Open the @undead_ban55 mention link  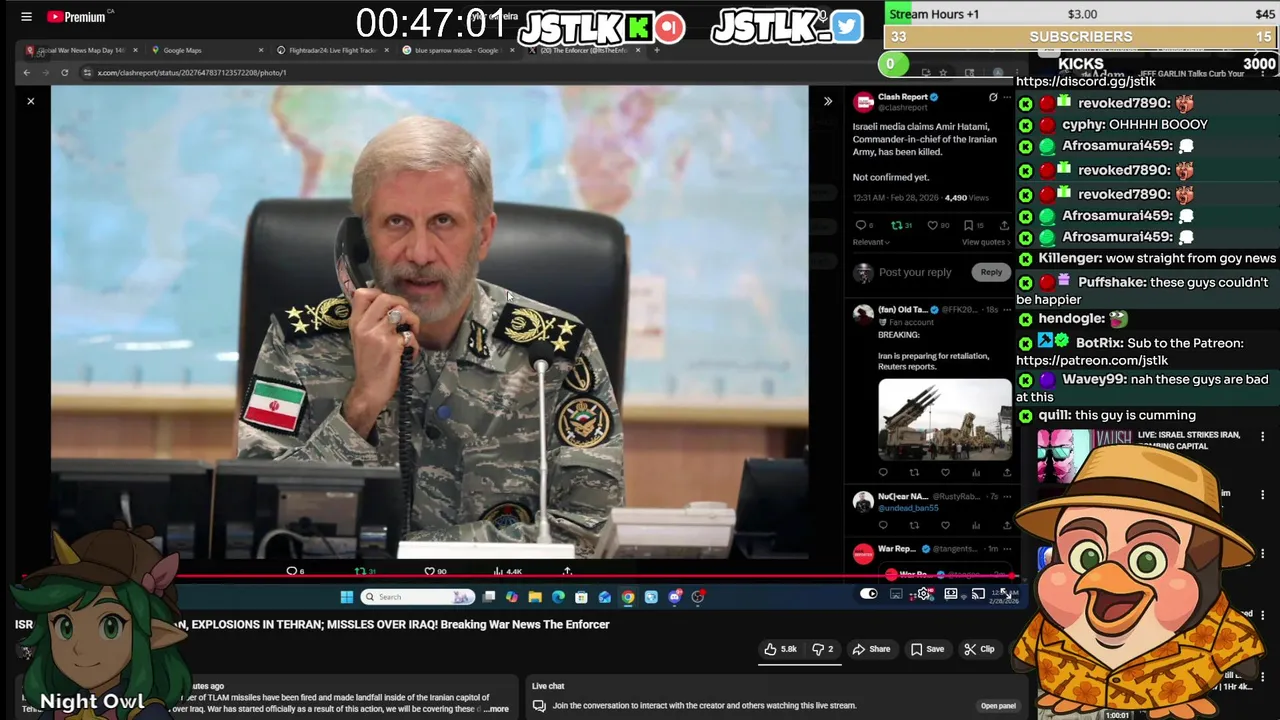tap(908, 508)
